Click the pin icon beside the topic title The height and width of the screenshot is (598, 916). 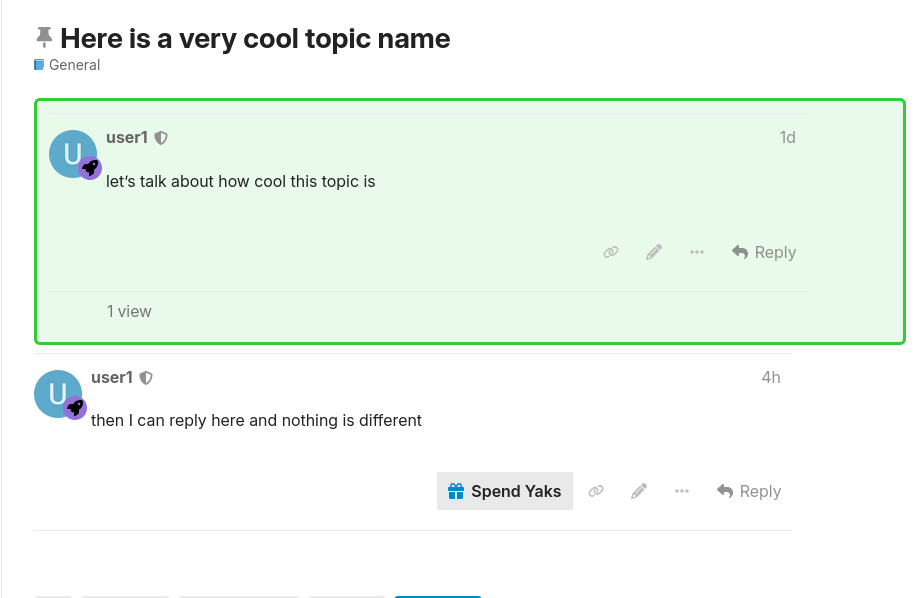tap(43, 38)
